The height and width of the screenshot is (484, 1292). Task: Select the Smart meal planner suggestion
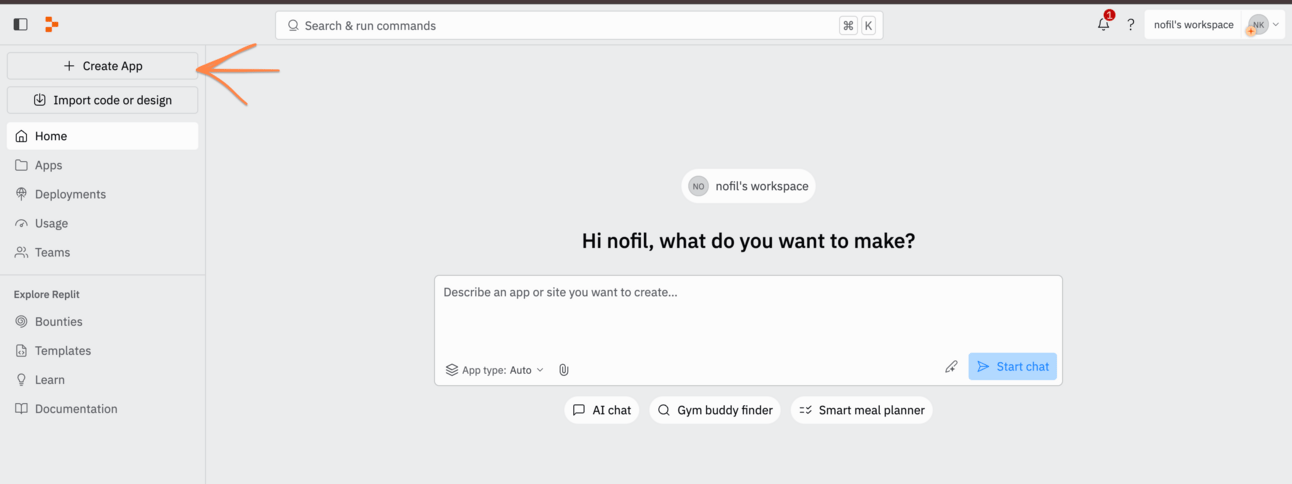[861, 410]
